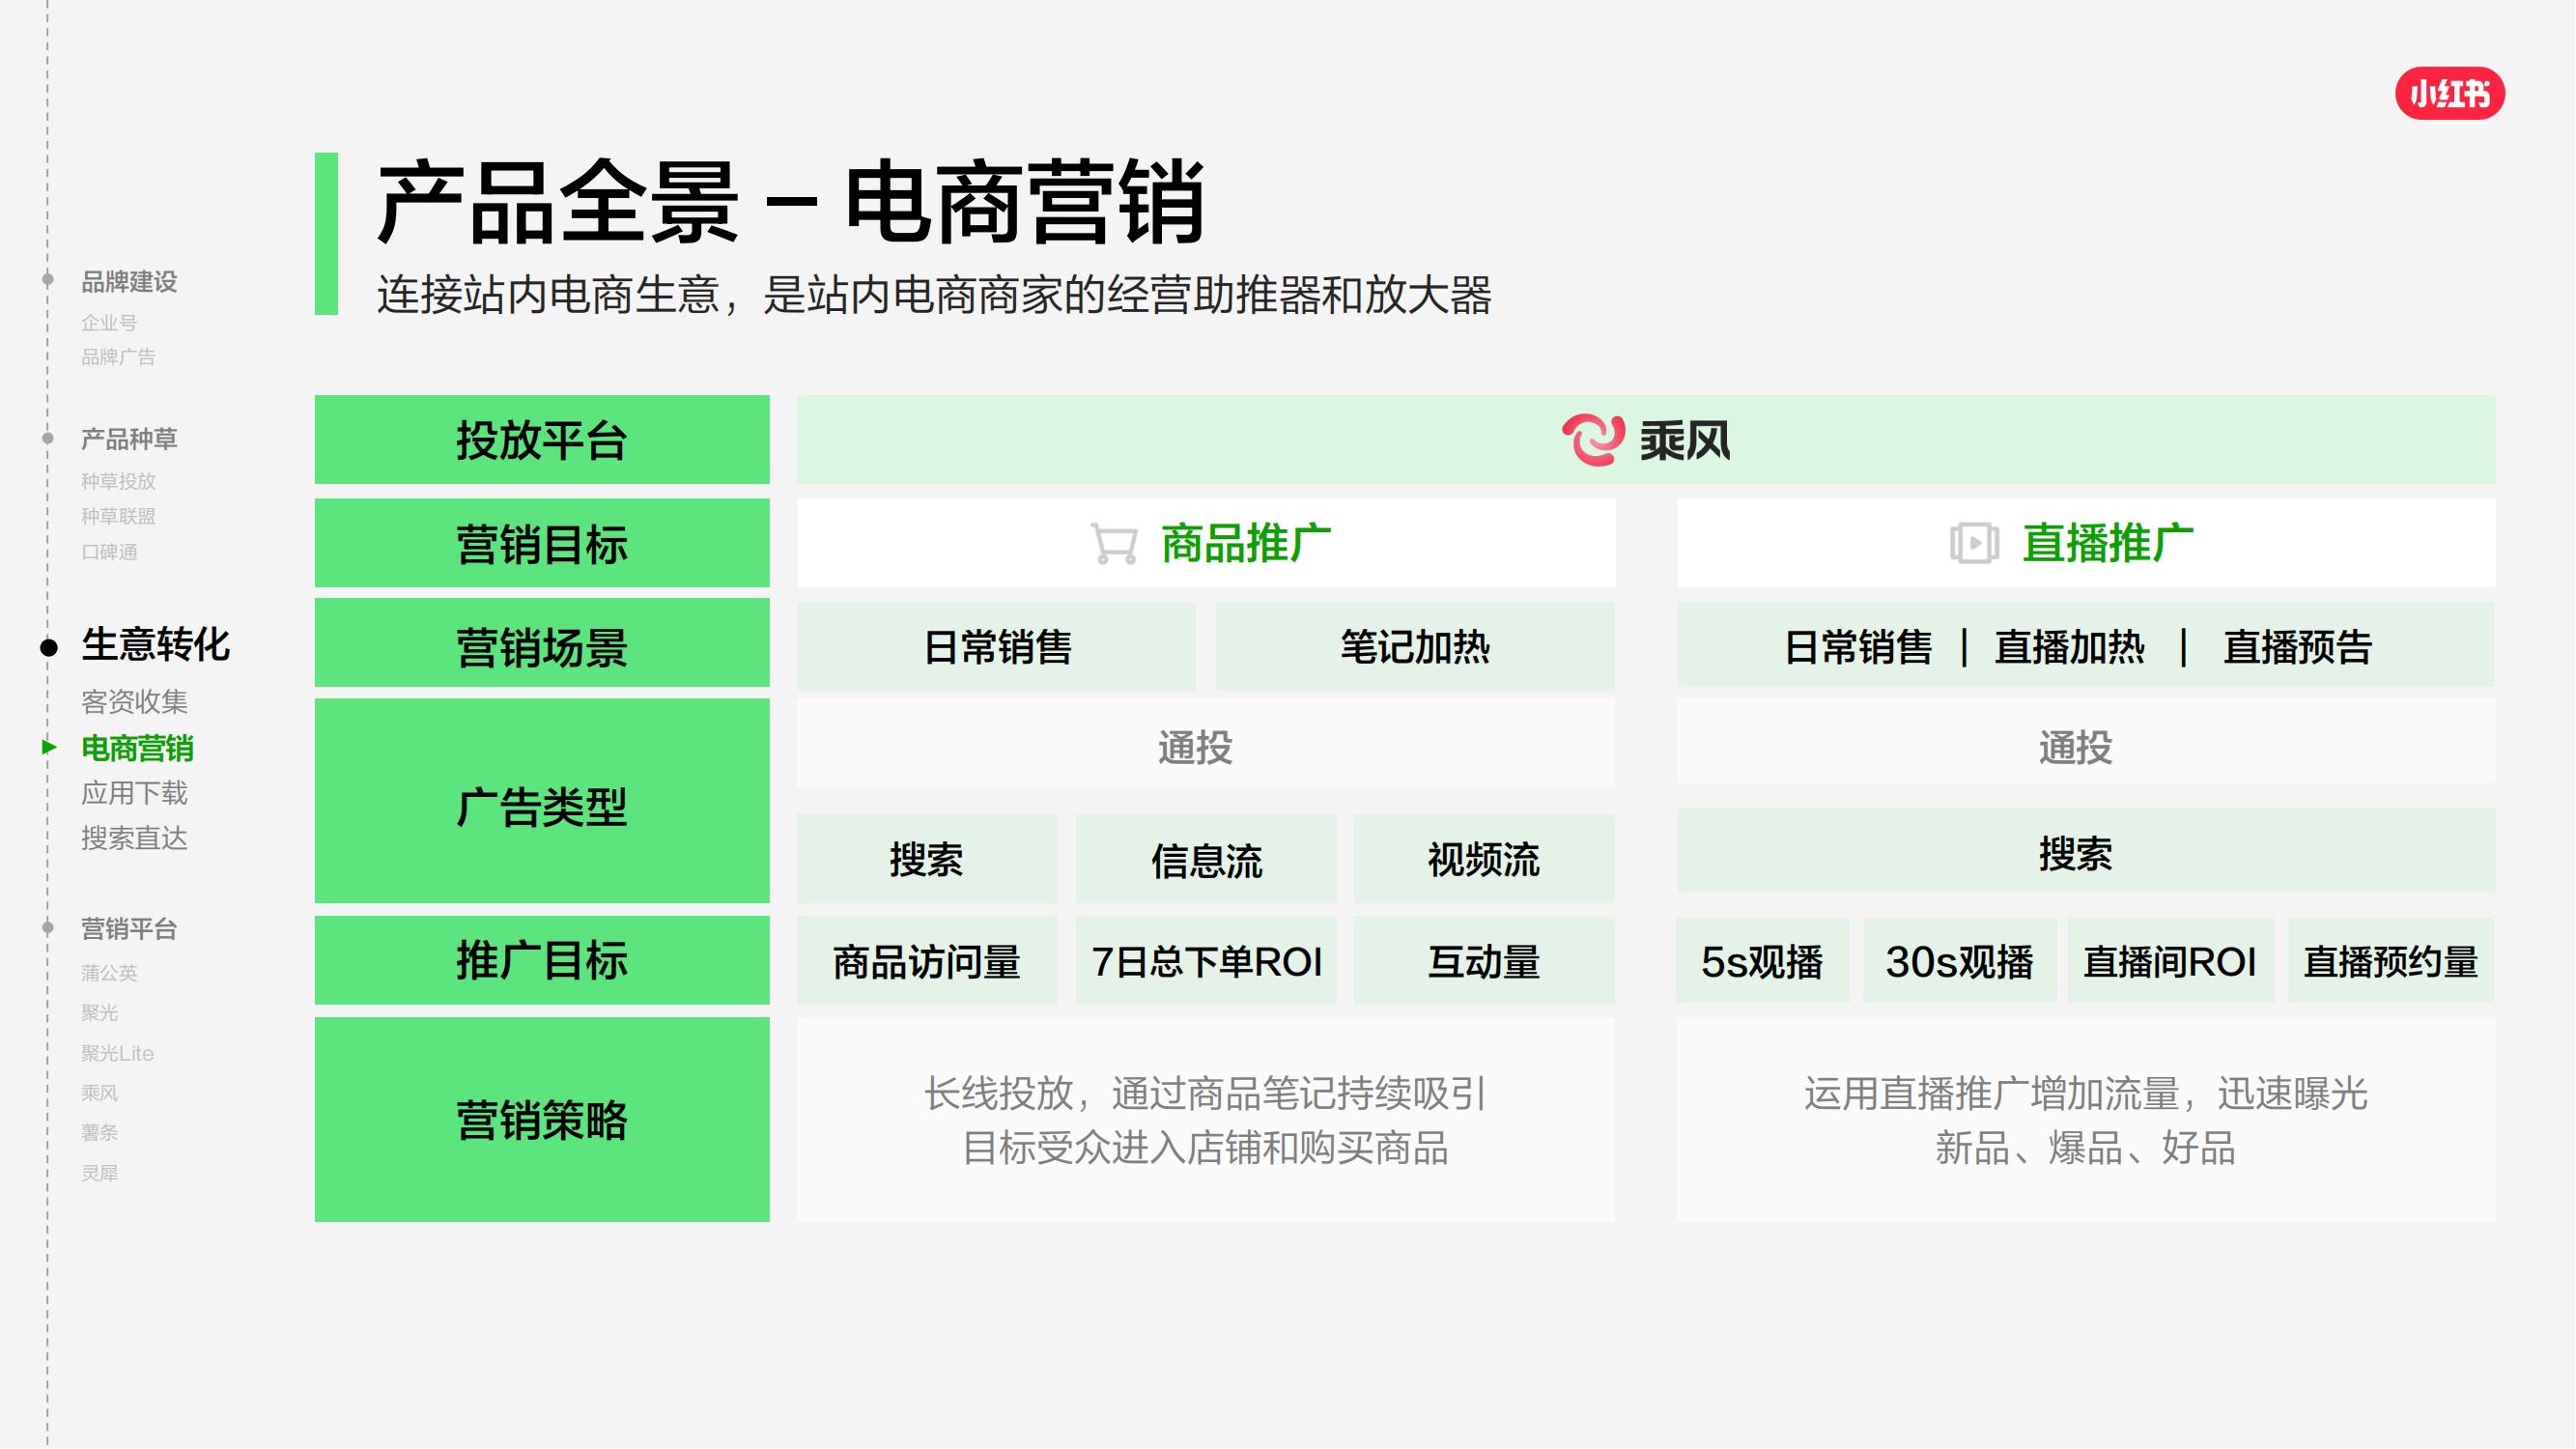The image size is (2576, 1449).
Task: Click 直播加热 in the live scenarios
Action: pos(2069,647)
